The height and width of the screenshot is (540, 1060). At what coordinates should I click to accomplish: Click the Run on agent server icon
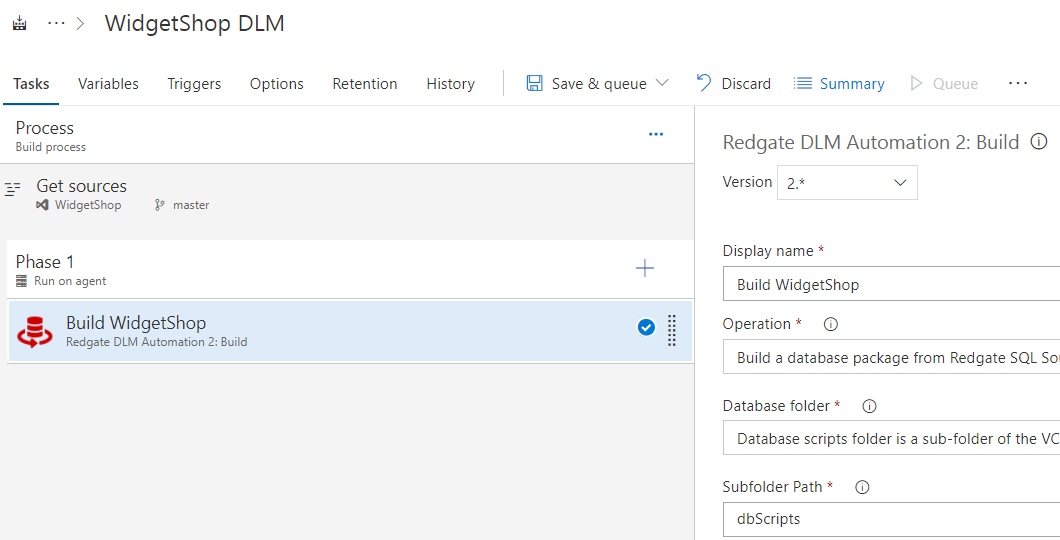[22, 281]
